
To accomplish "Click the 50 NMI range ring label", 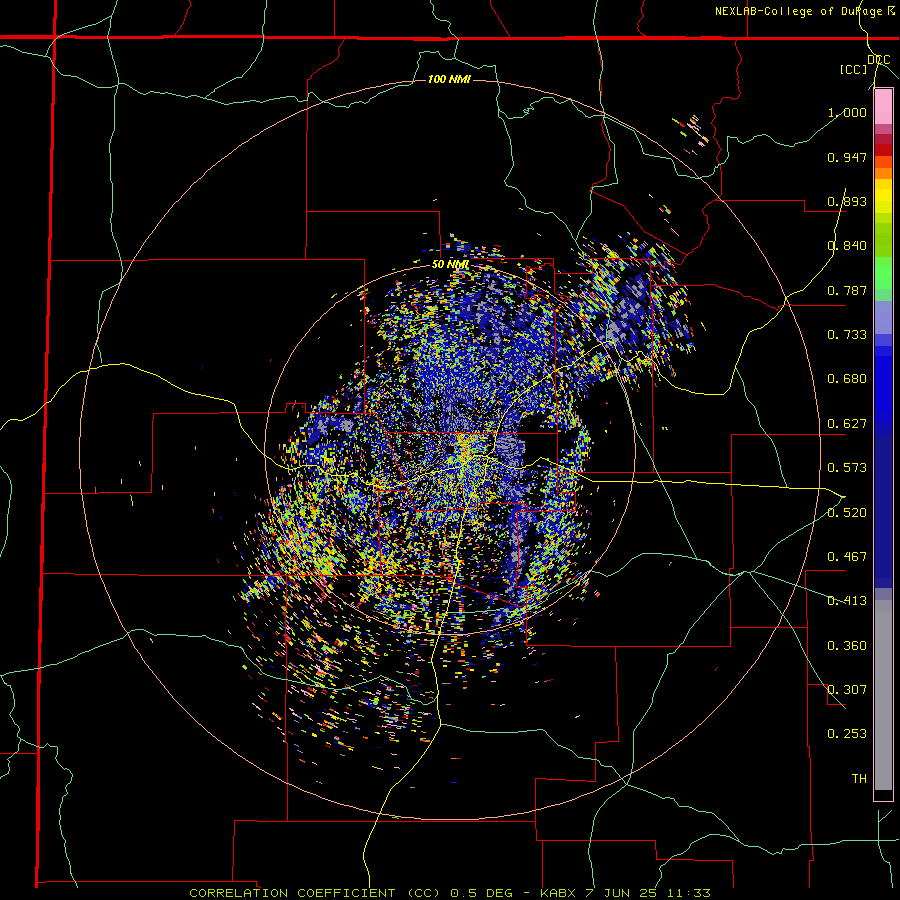I will 451,265.
